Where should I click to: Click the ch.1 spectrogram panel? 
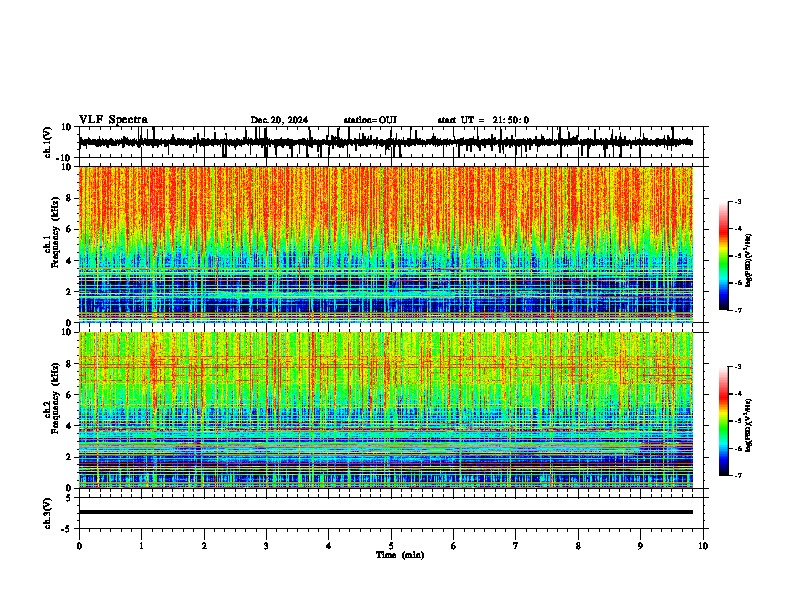[386, 244]
